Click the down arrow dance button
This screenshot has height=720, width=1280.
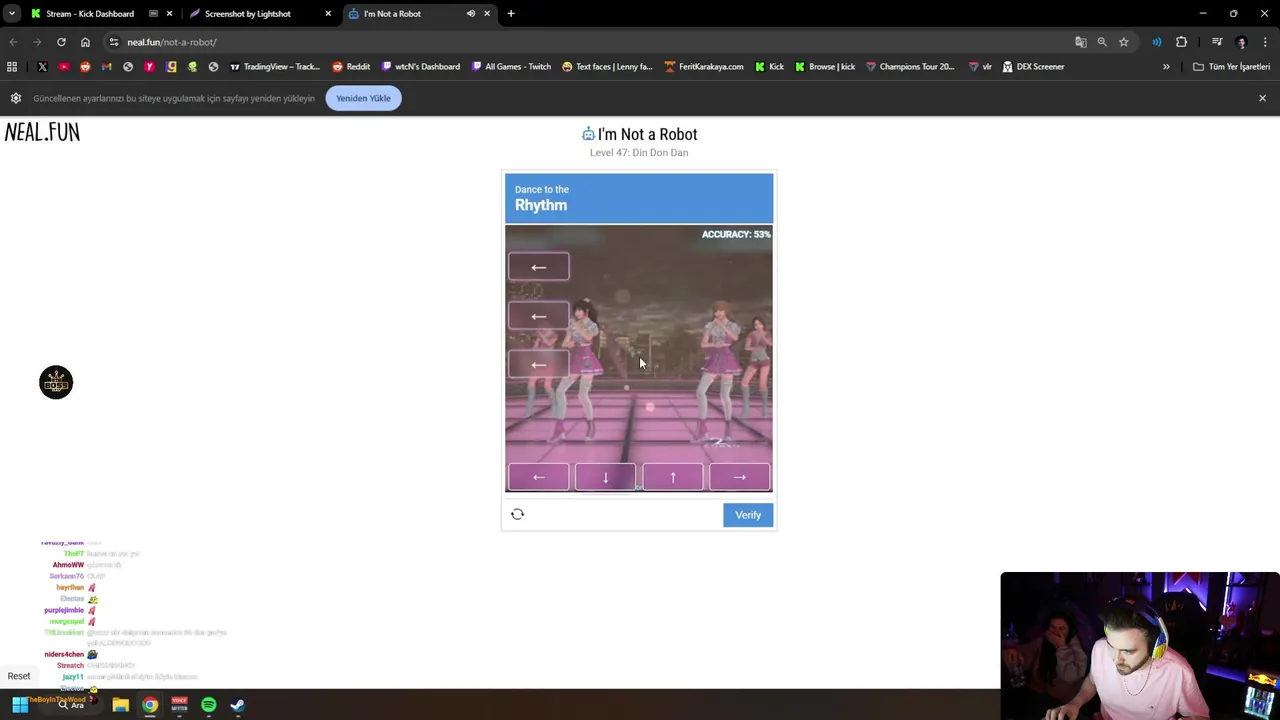[x=605, y=477]
